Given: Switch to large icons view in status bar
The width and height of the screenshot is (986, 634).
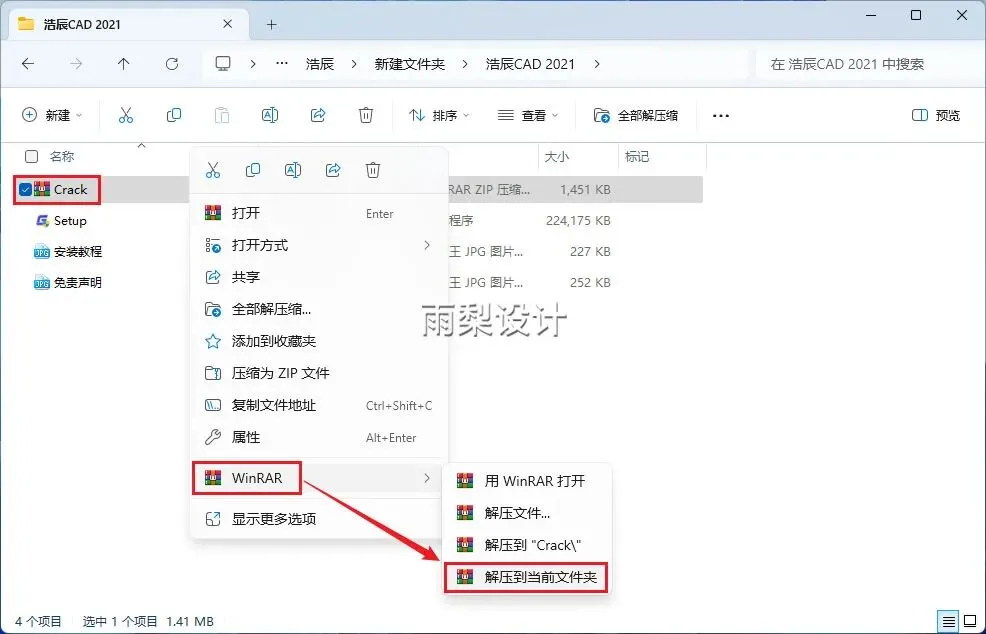Looking at the screenshot, I should pos(970,621).
